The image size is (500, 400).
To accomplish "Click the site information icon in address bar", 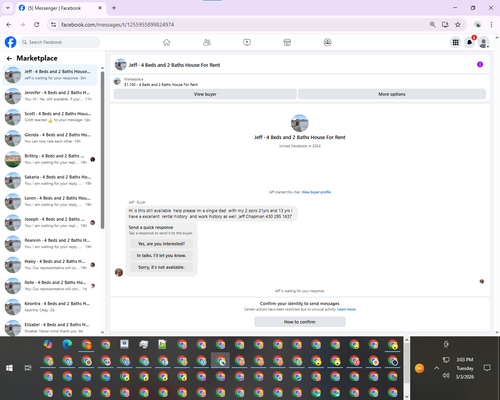I will pyautogui.click(x=53, y=24).
